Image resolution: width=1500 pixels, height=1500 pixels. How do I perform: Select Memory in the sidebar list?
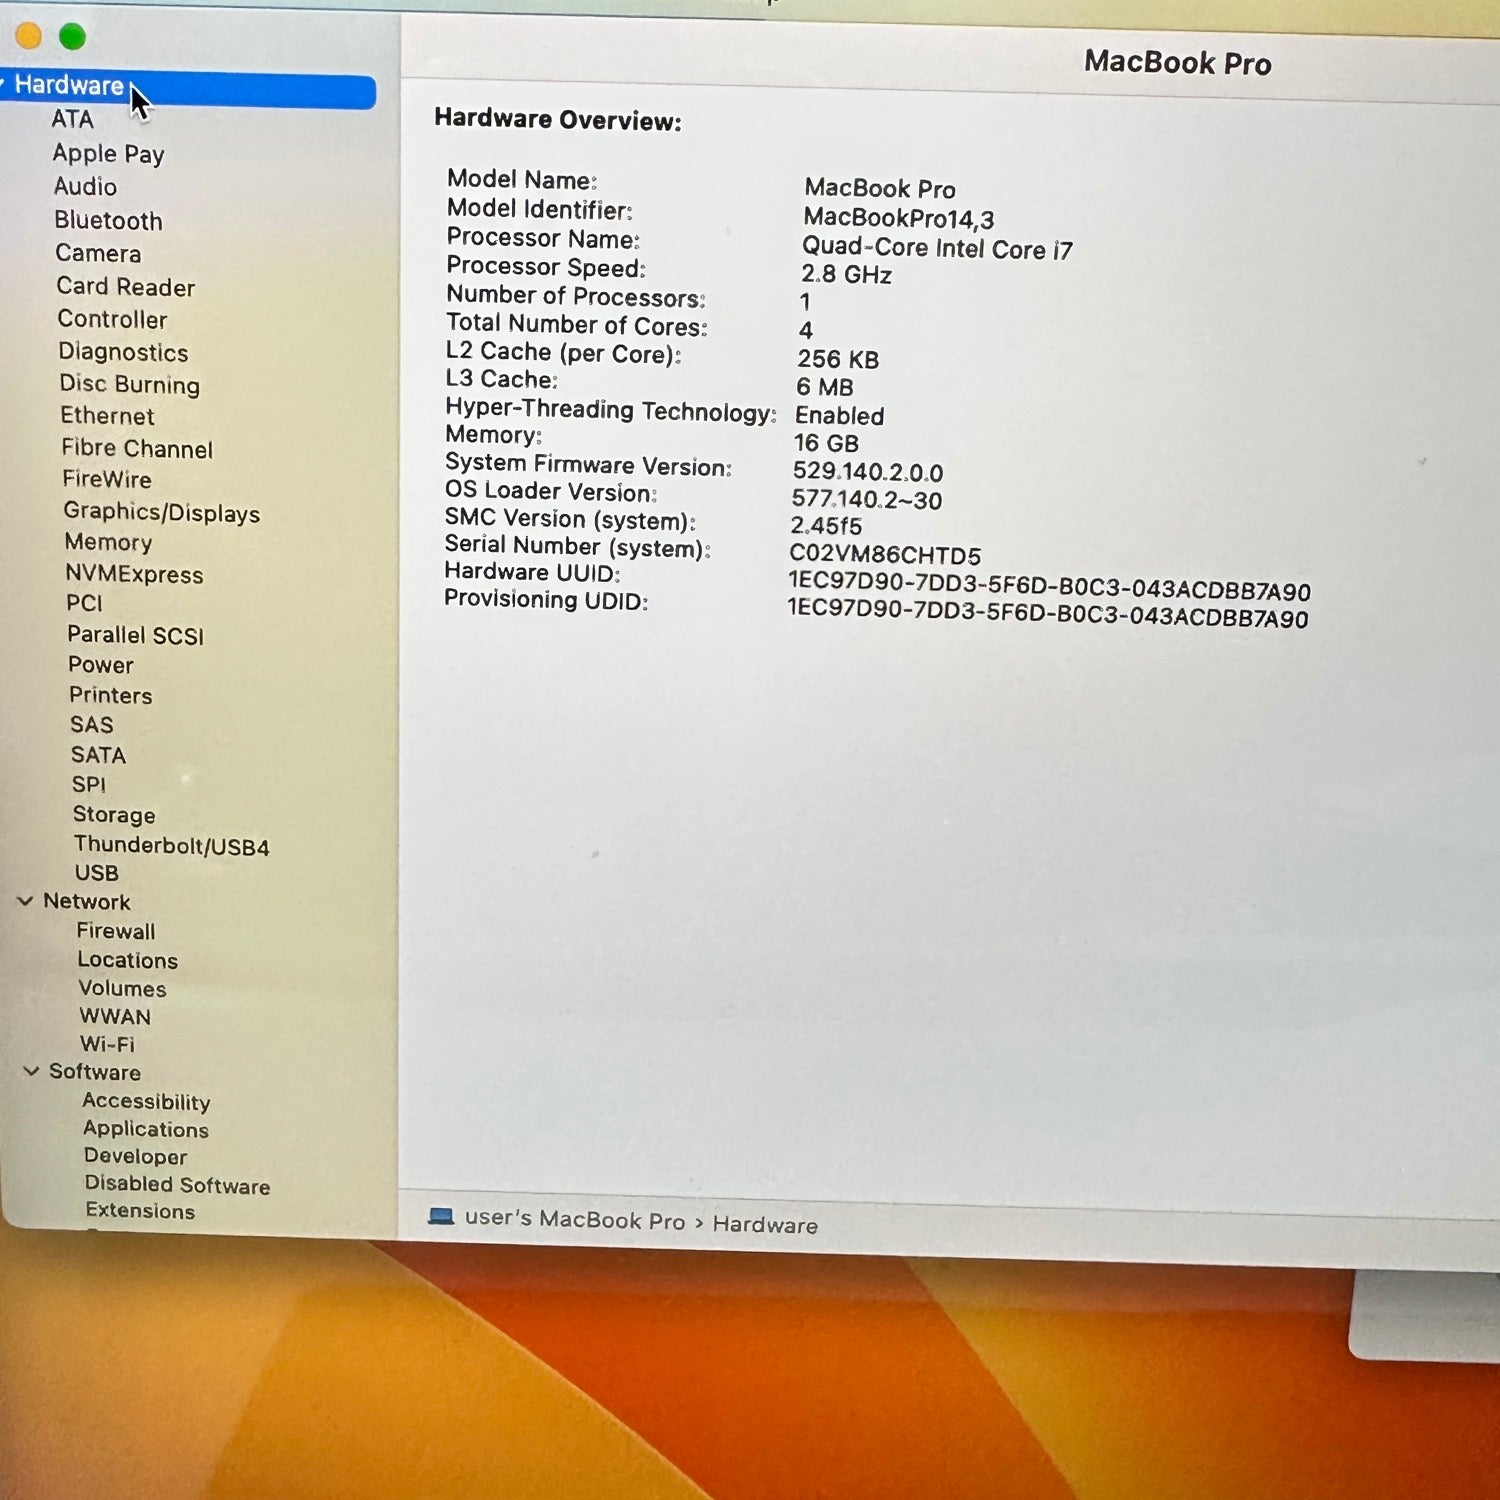(x=108, y=542)
